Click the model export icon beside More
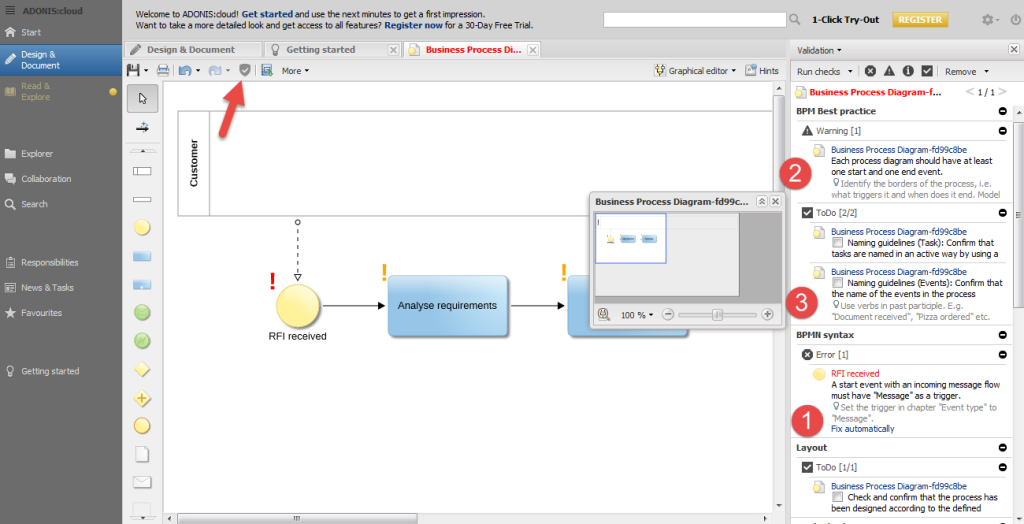 click(267, 71)
